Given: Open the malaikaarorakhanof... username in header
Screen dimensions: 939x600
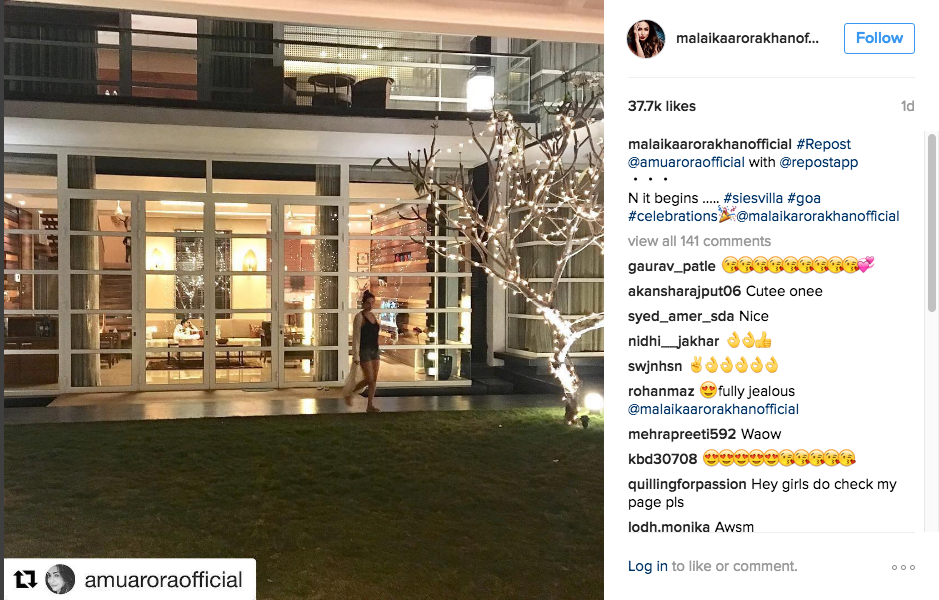Looking at the screenshot, I should tap(747, 38).
